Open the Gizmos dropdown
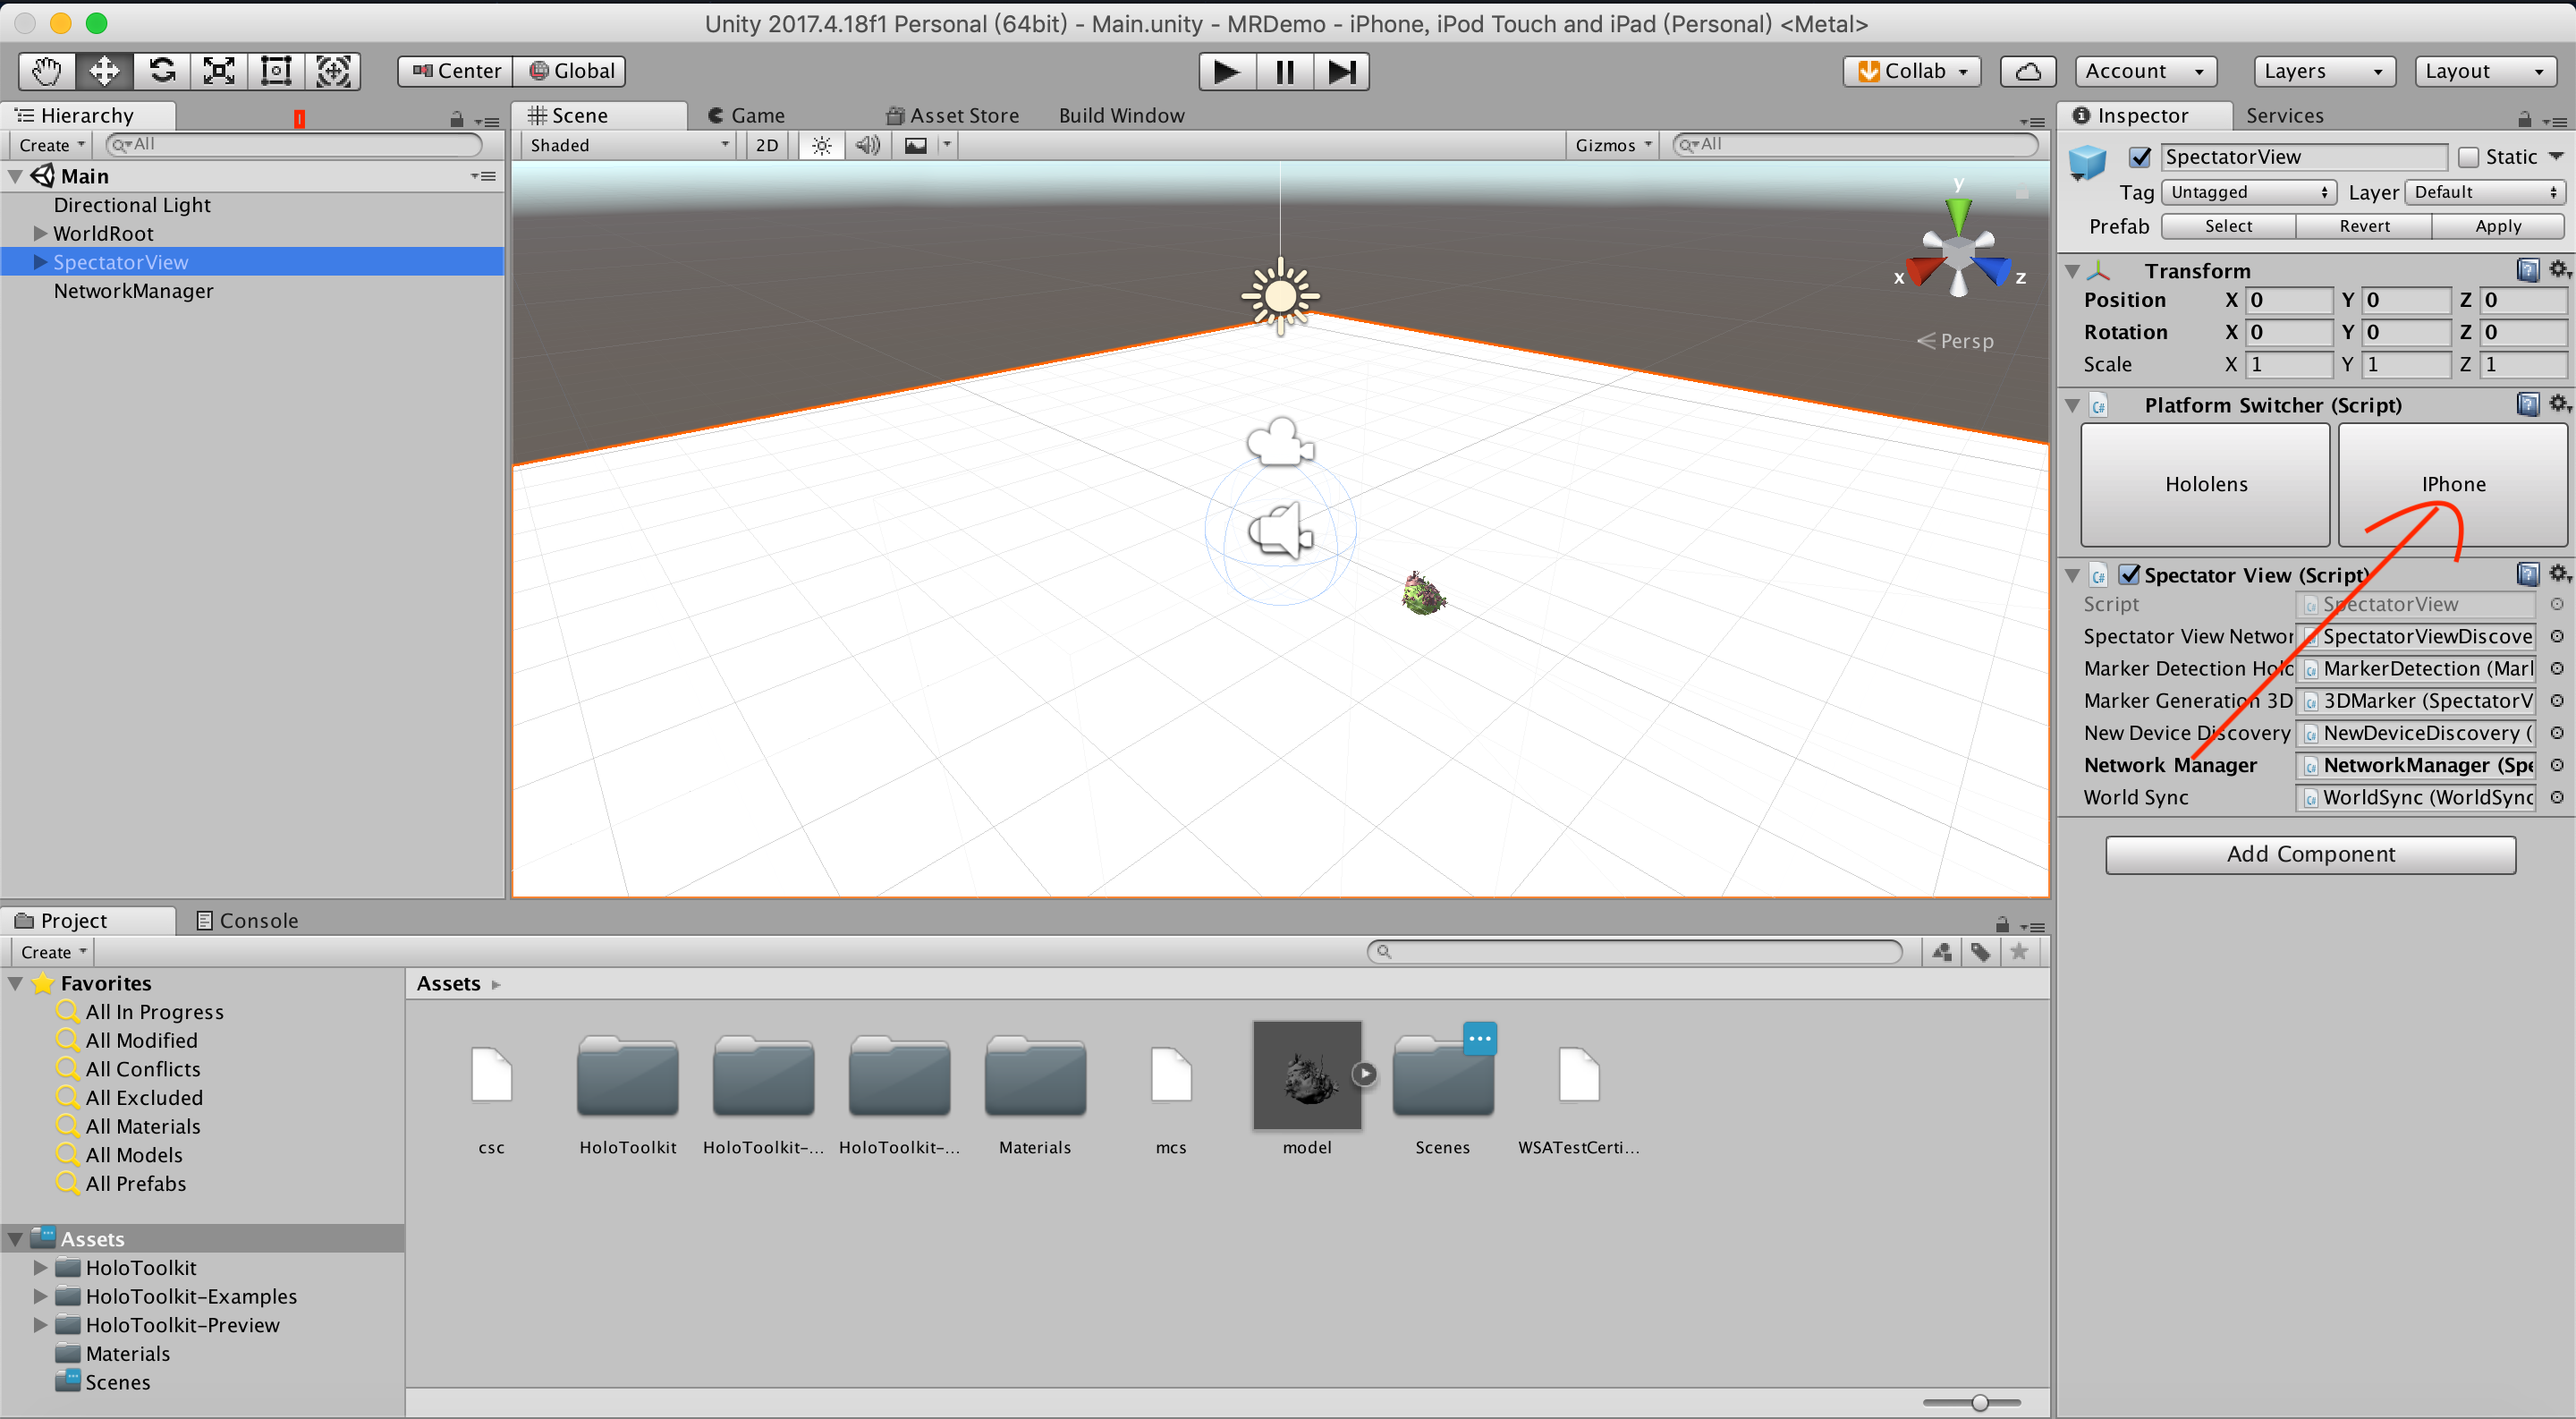The height and width of the screenshot is (1419, 2576). click(1612, 145)
